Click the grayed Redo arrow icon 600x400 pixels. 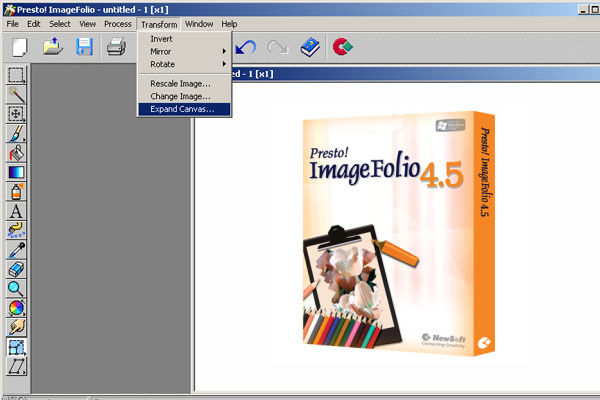pos(277,47)
